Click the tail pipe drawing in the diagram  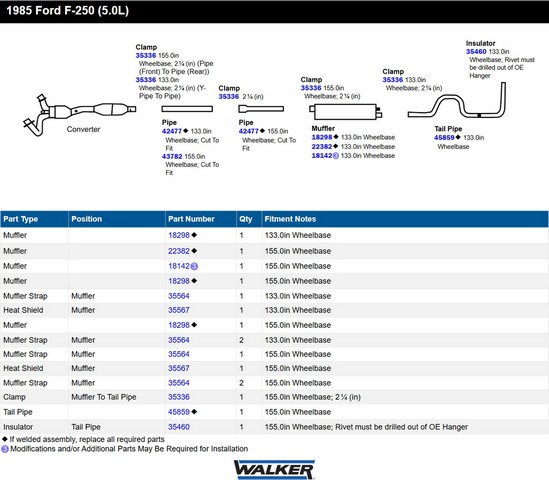(457, 100)
